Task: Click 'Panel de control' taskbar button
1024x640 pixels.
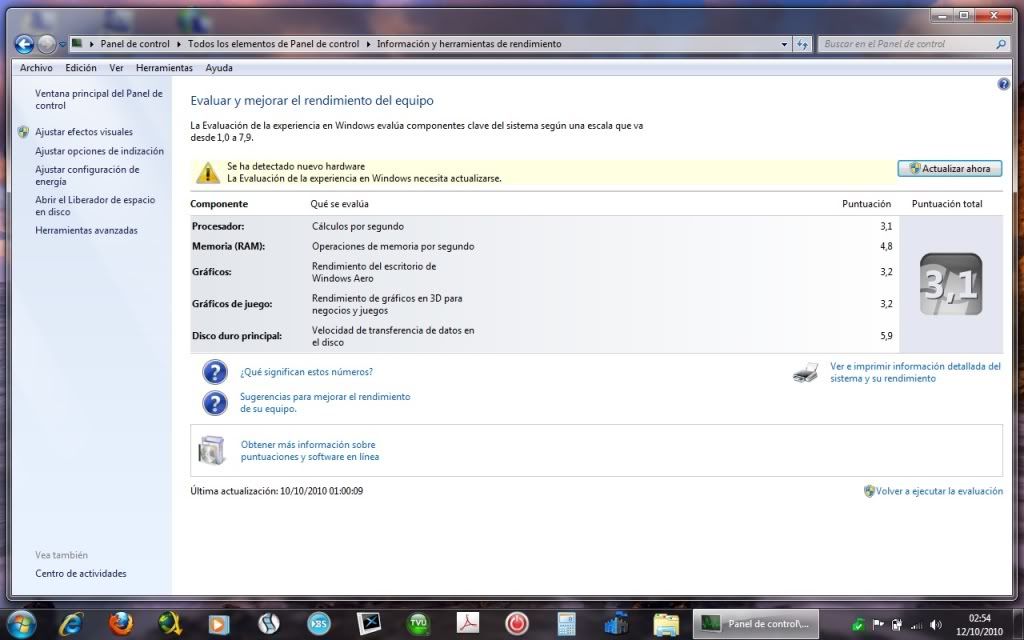Action: 755,624
